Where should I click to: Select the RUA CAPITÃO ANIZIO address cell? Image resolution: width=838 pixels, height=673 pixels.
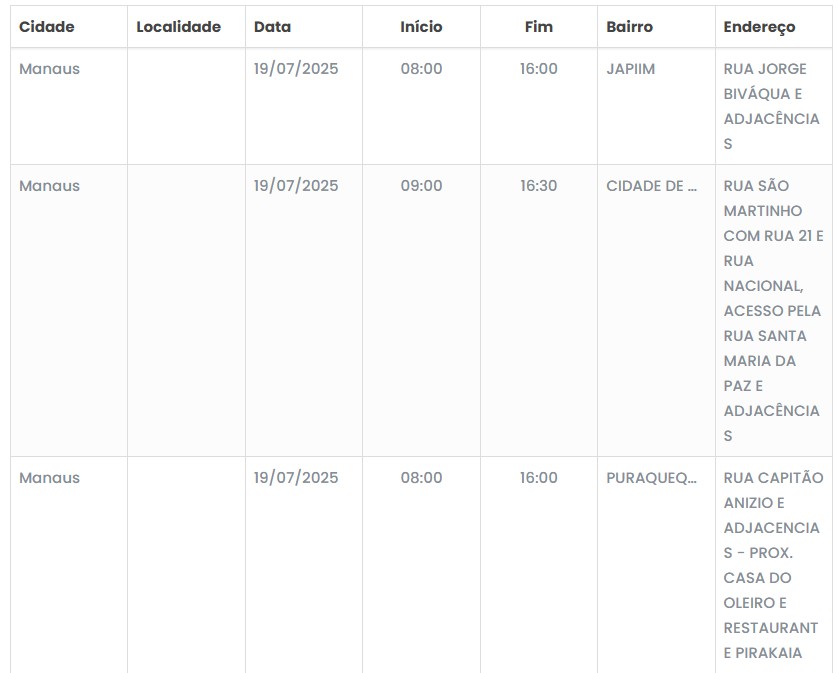click(x=771, y=564)
